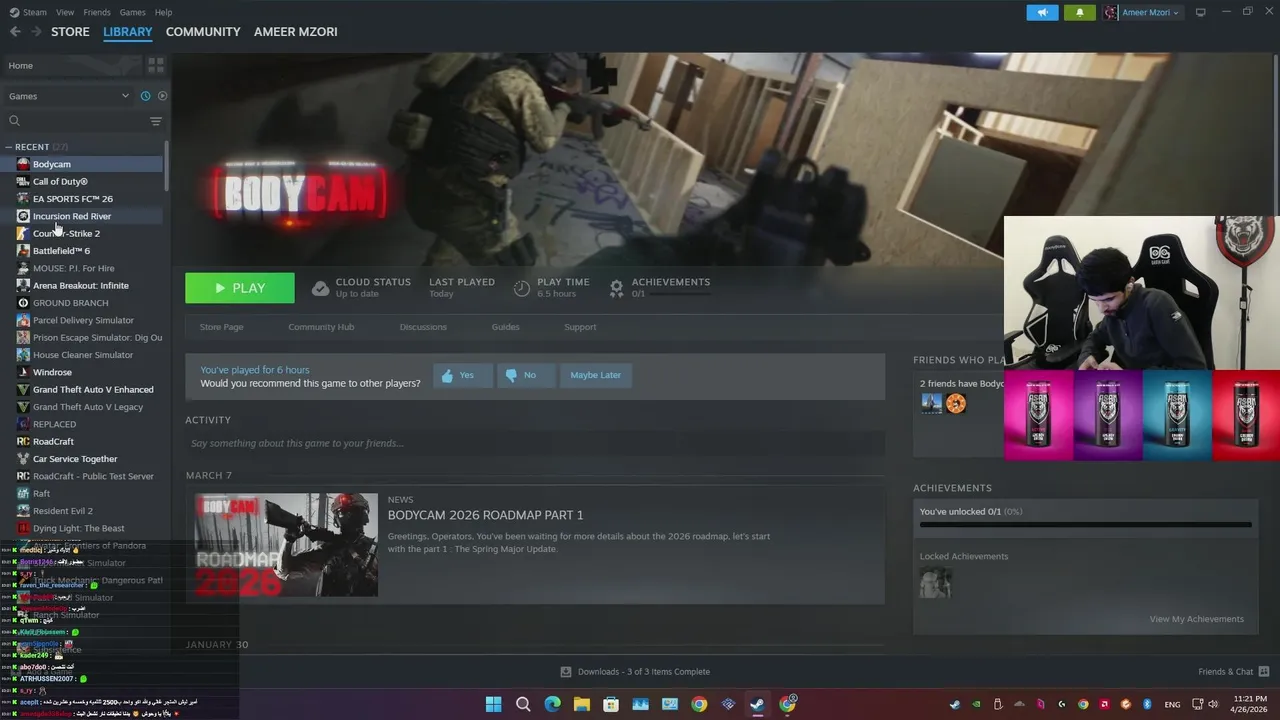The image size is (1280, 720).
Task: Click achievements progress bar
Action: [1086, 524]
